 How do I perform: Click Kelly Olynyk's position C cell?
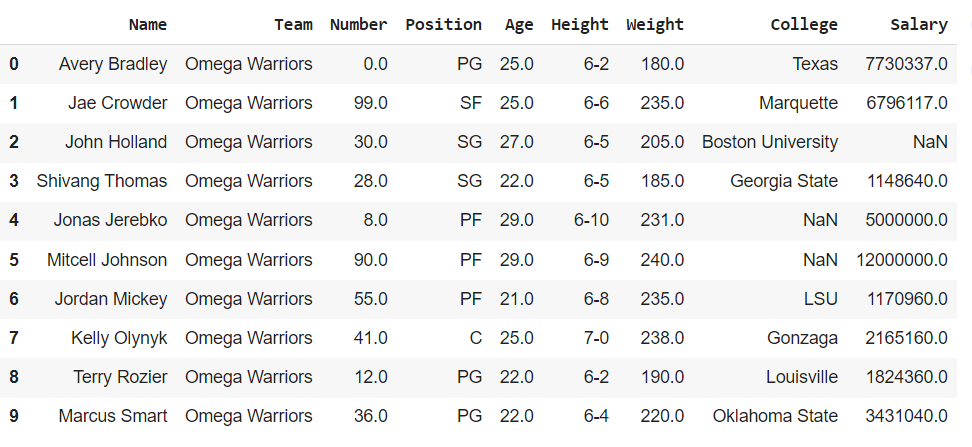point(476,337)
